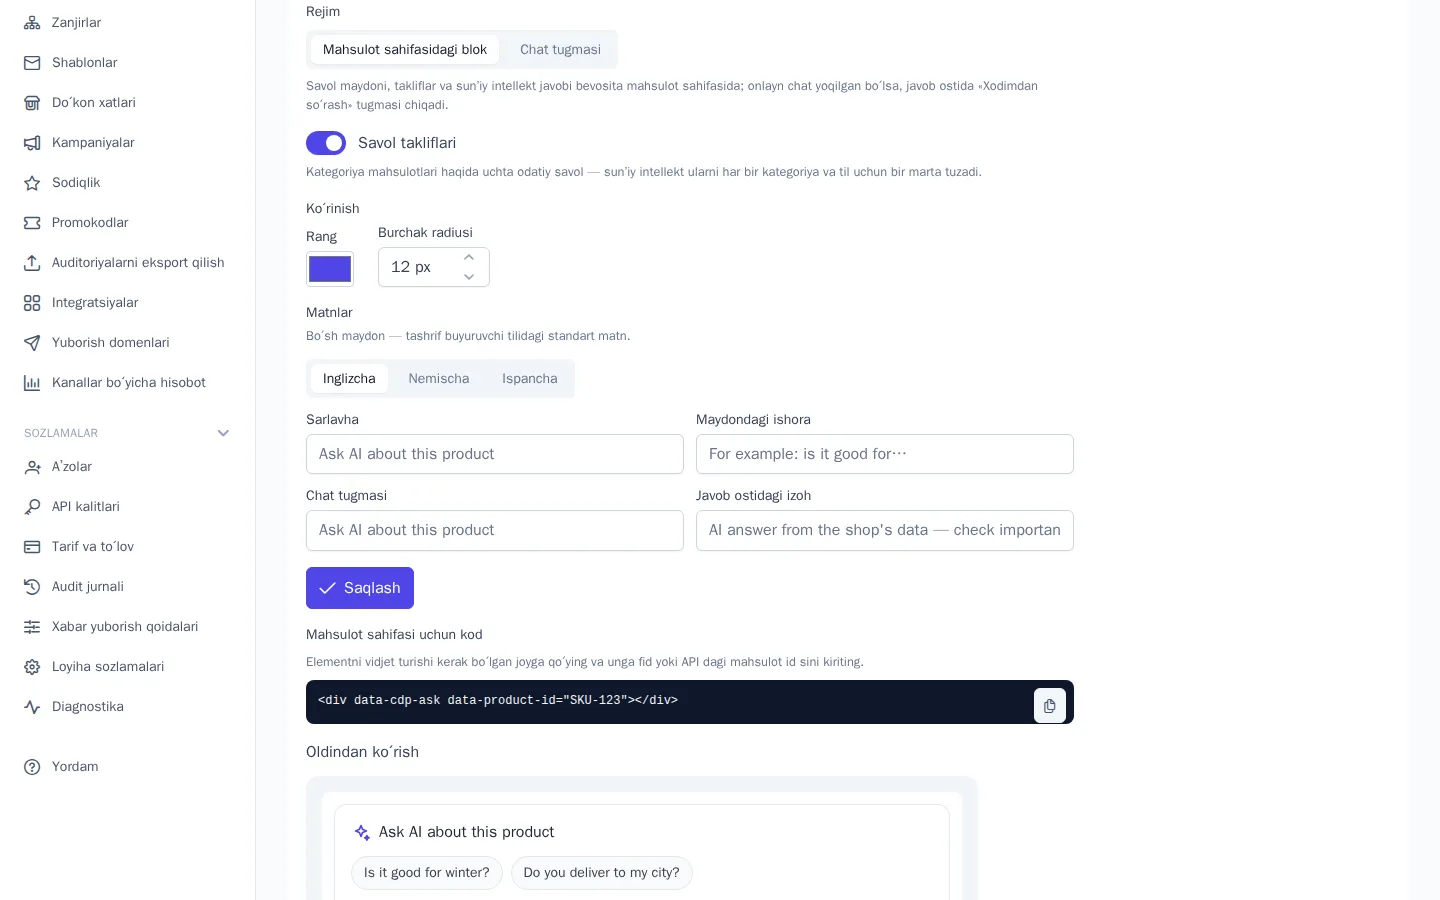Toggle the Savol takliflari switch
Viewport: 1440px width, 900px height.
point(326,143)
